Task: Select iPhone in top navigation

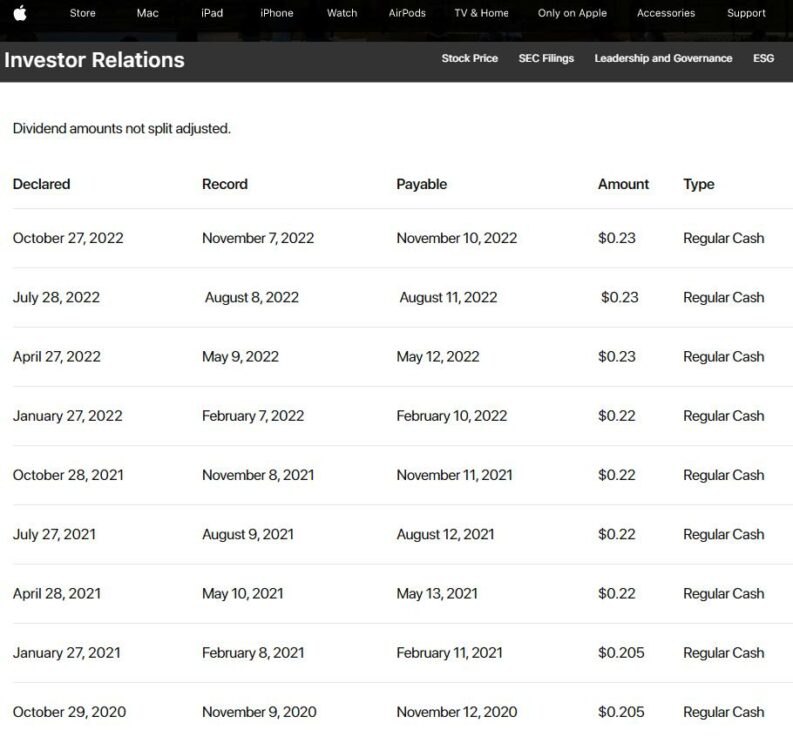Action: [x=276, y=13]
